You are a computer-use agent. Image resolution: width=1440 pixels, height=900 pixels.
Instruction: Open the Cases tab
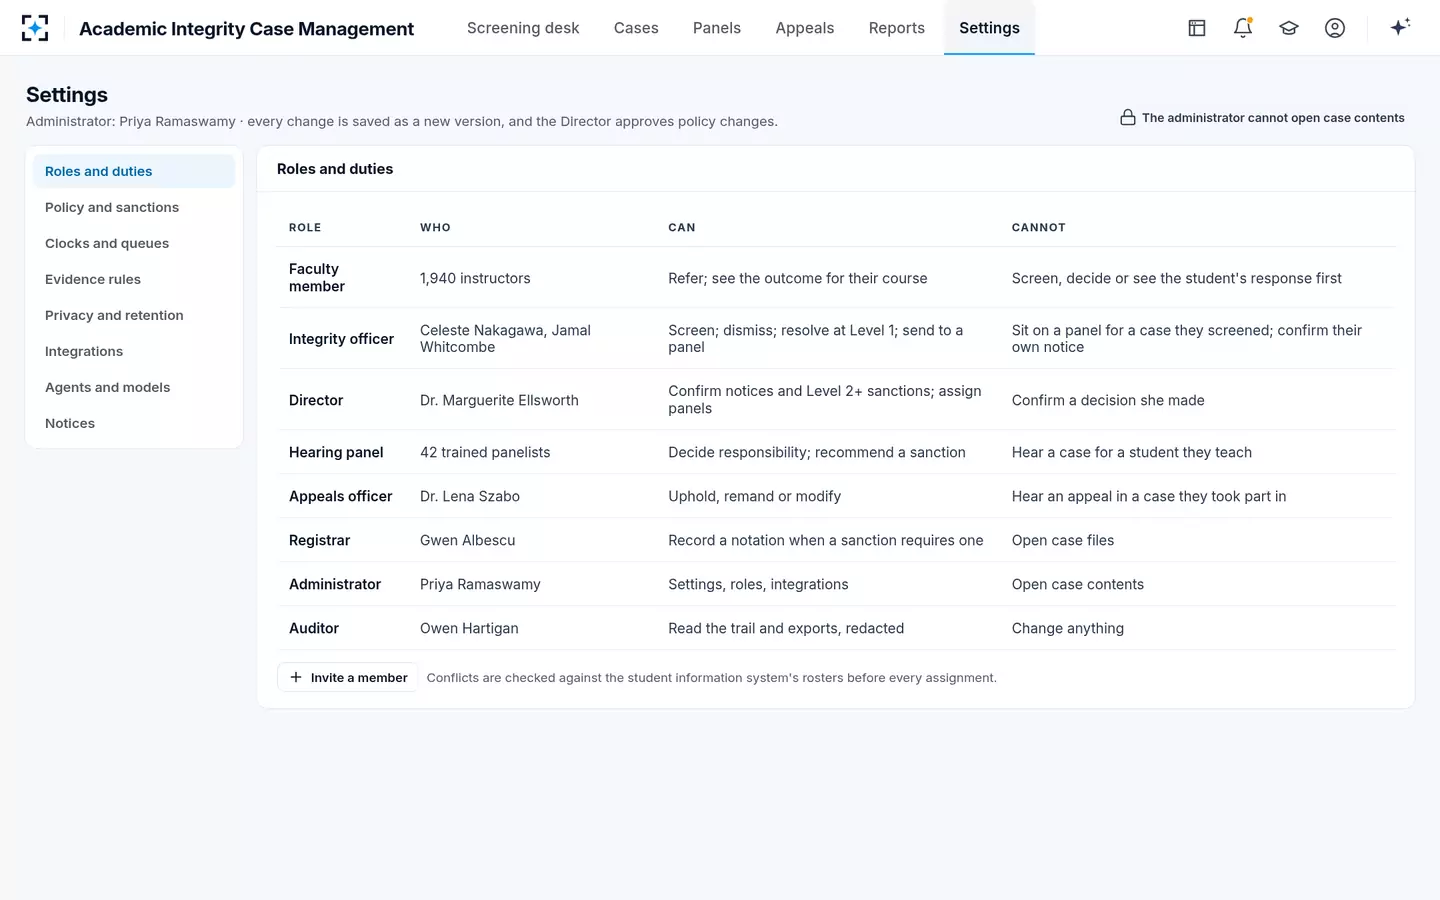(x=636, y=28)
